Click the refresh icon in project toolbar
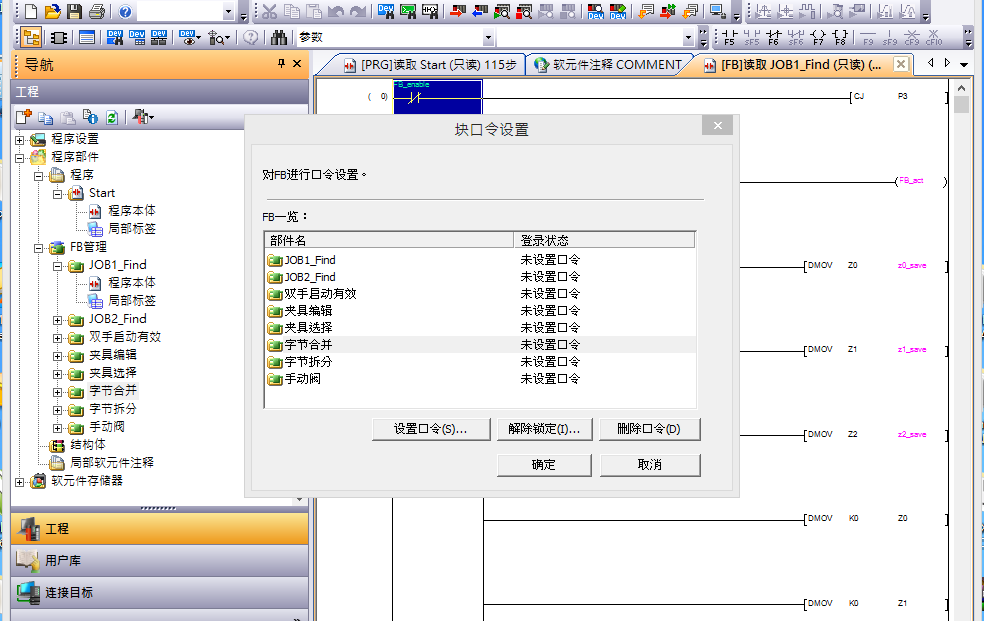This screenshot has width=984, height=621. pos(112,117)
